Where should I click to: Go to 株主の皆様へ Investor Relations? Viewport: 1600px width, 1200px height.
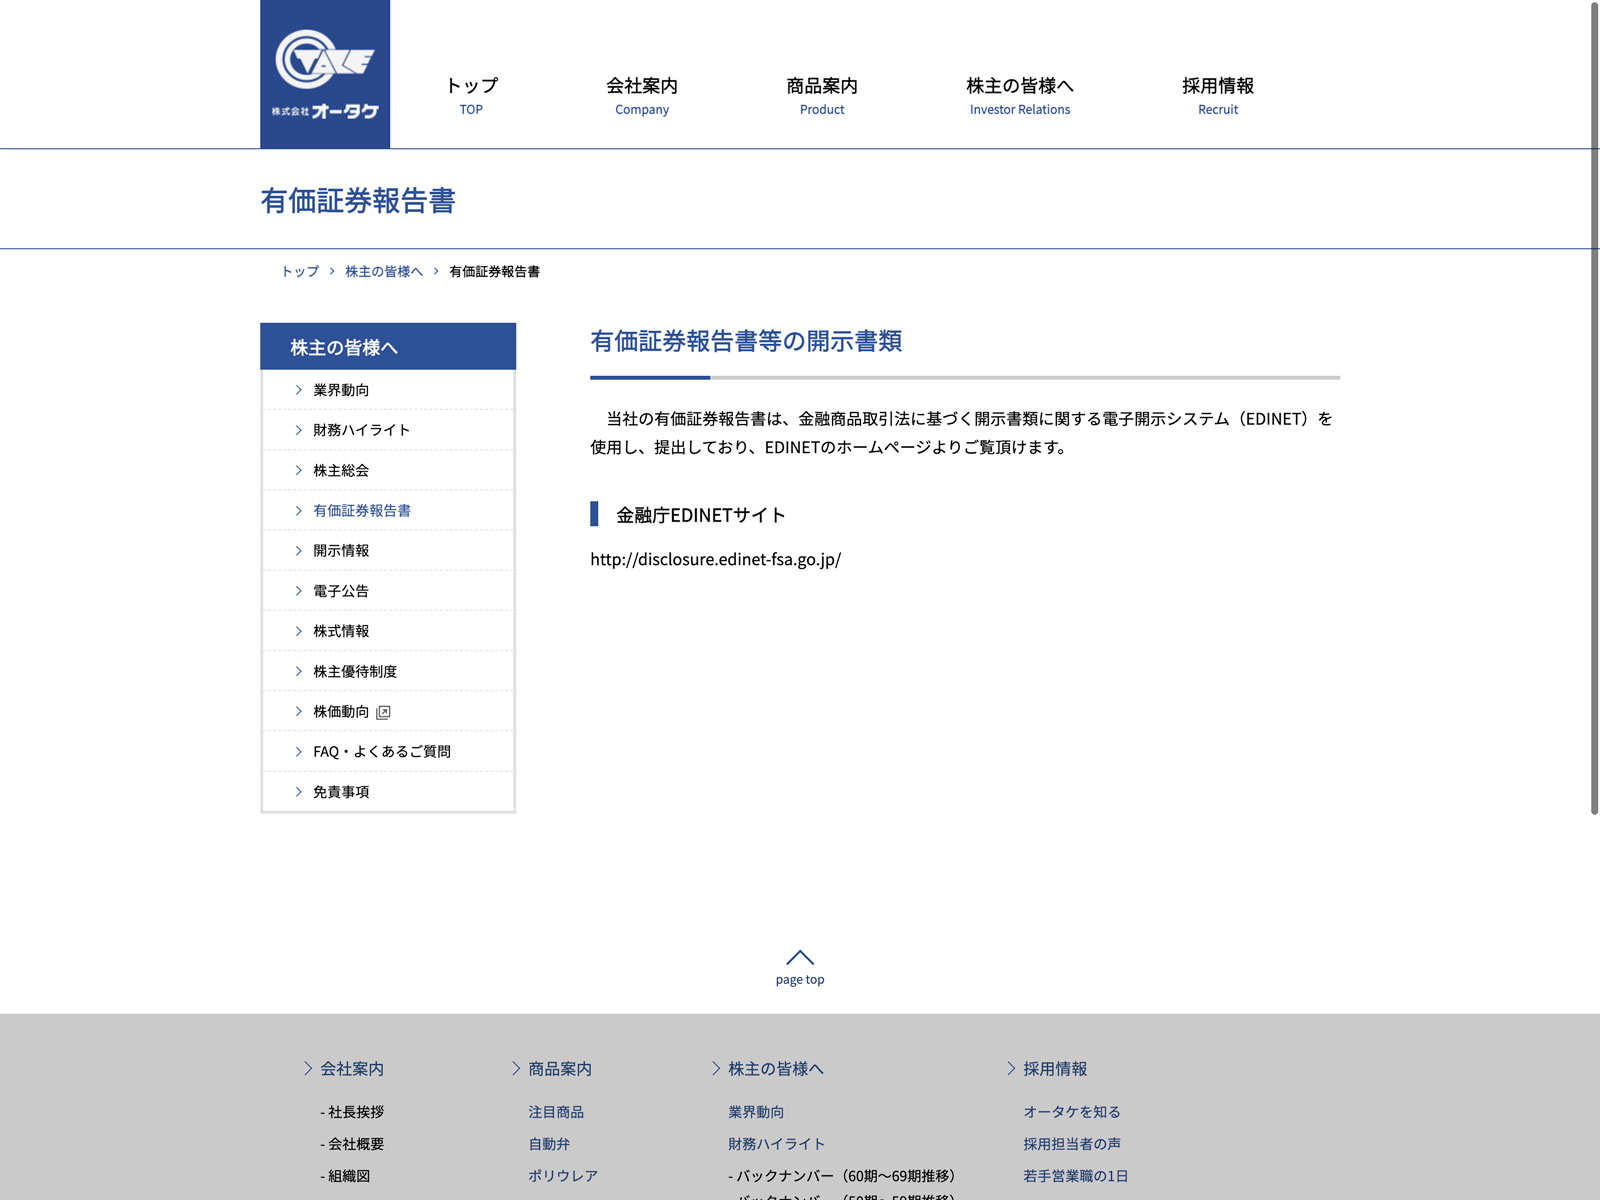point(1019,96)
